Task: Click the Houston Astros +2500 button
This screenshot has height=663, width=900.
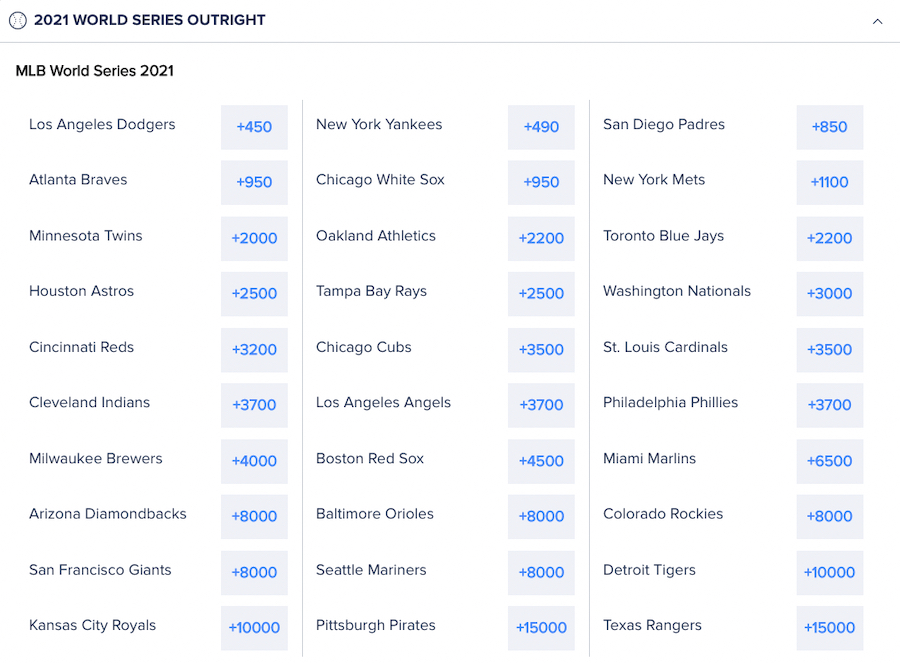Action: click(x=254, y=294)
